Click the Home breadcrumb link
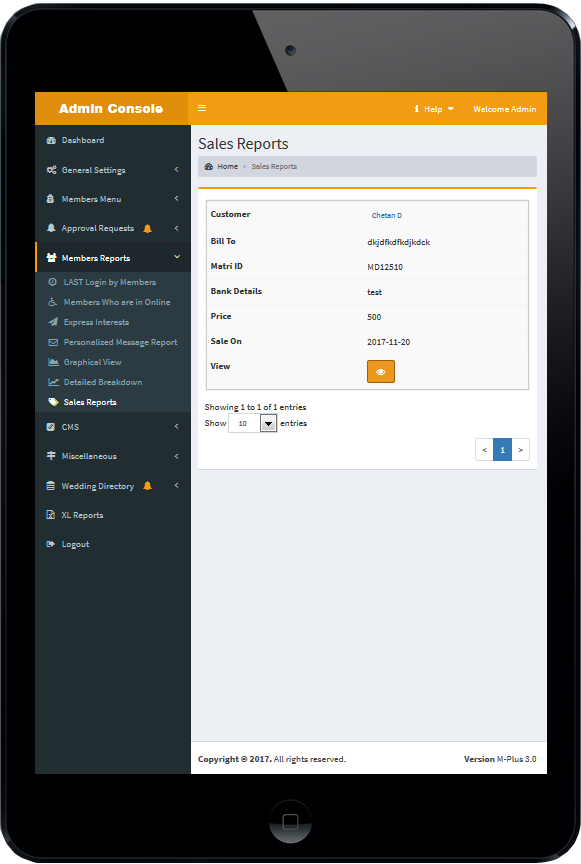Screen dimensions: 581x864 point(227,166)
